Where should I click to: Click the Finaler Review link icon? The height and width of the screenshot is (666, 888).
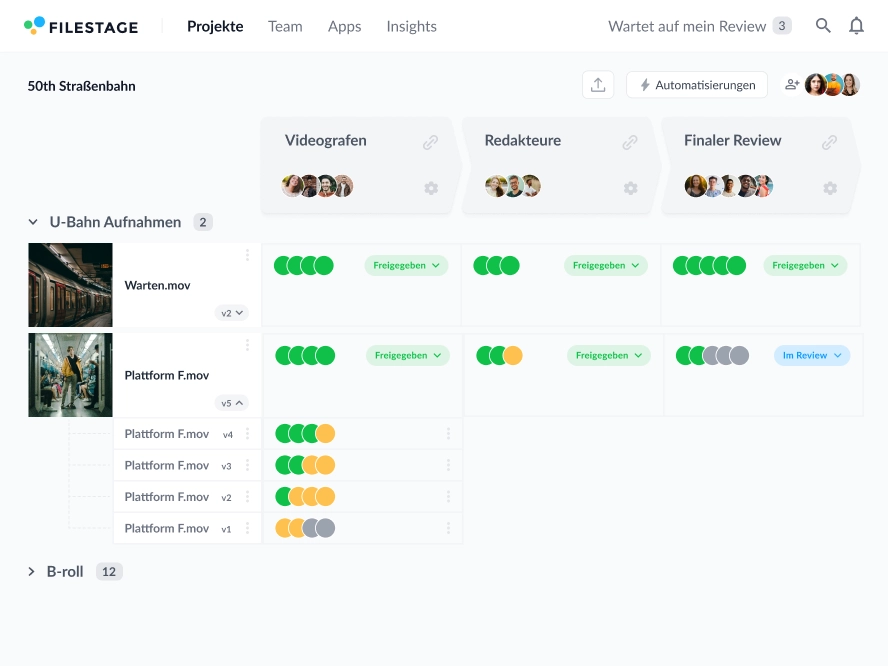coord(829,142)
